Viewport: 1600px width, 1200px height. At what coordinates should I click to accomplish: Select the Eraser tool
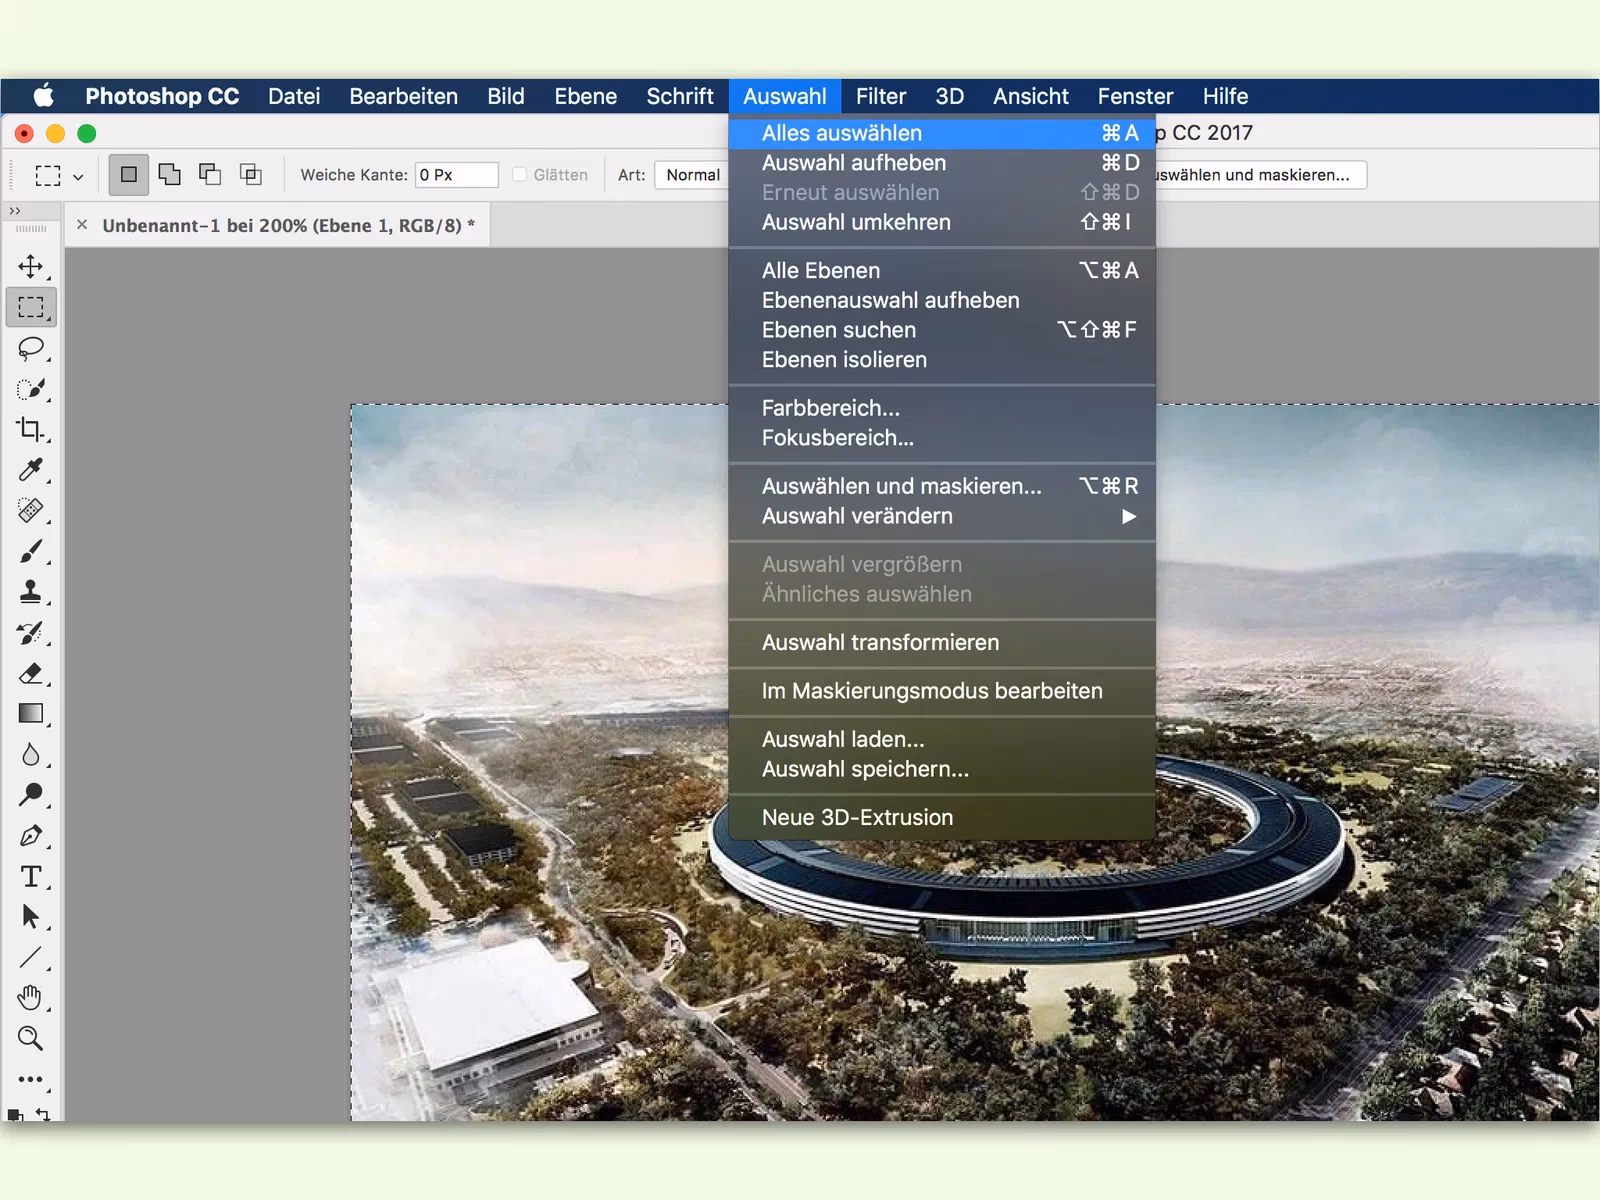click(30, 673)
